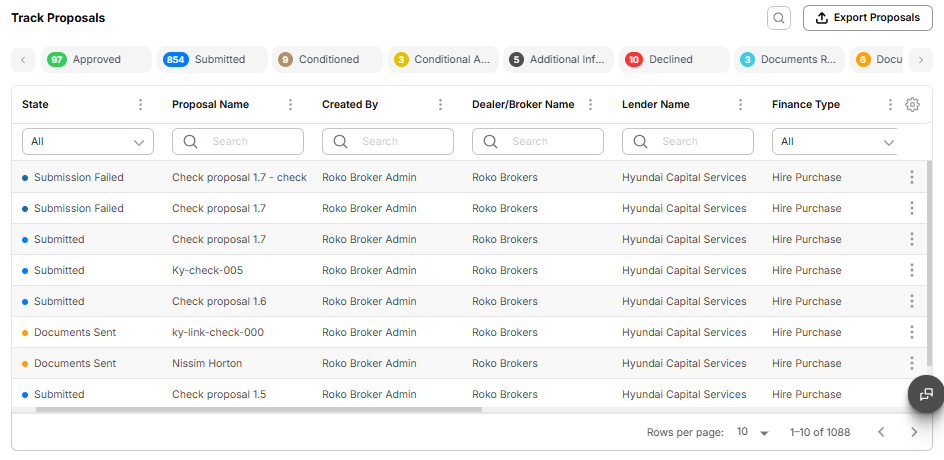Viewport: 944px width, 460px height.
Task: Open row actions for Check proposal 1.7 - check
Action: click(912, 177)
